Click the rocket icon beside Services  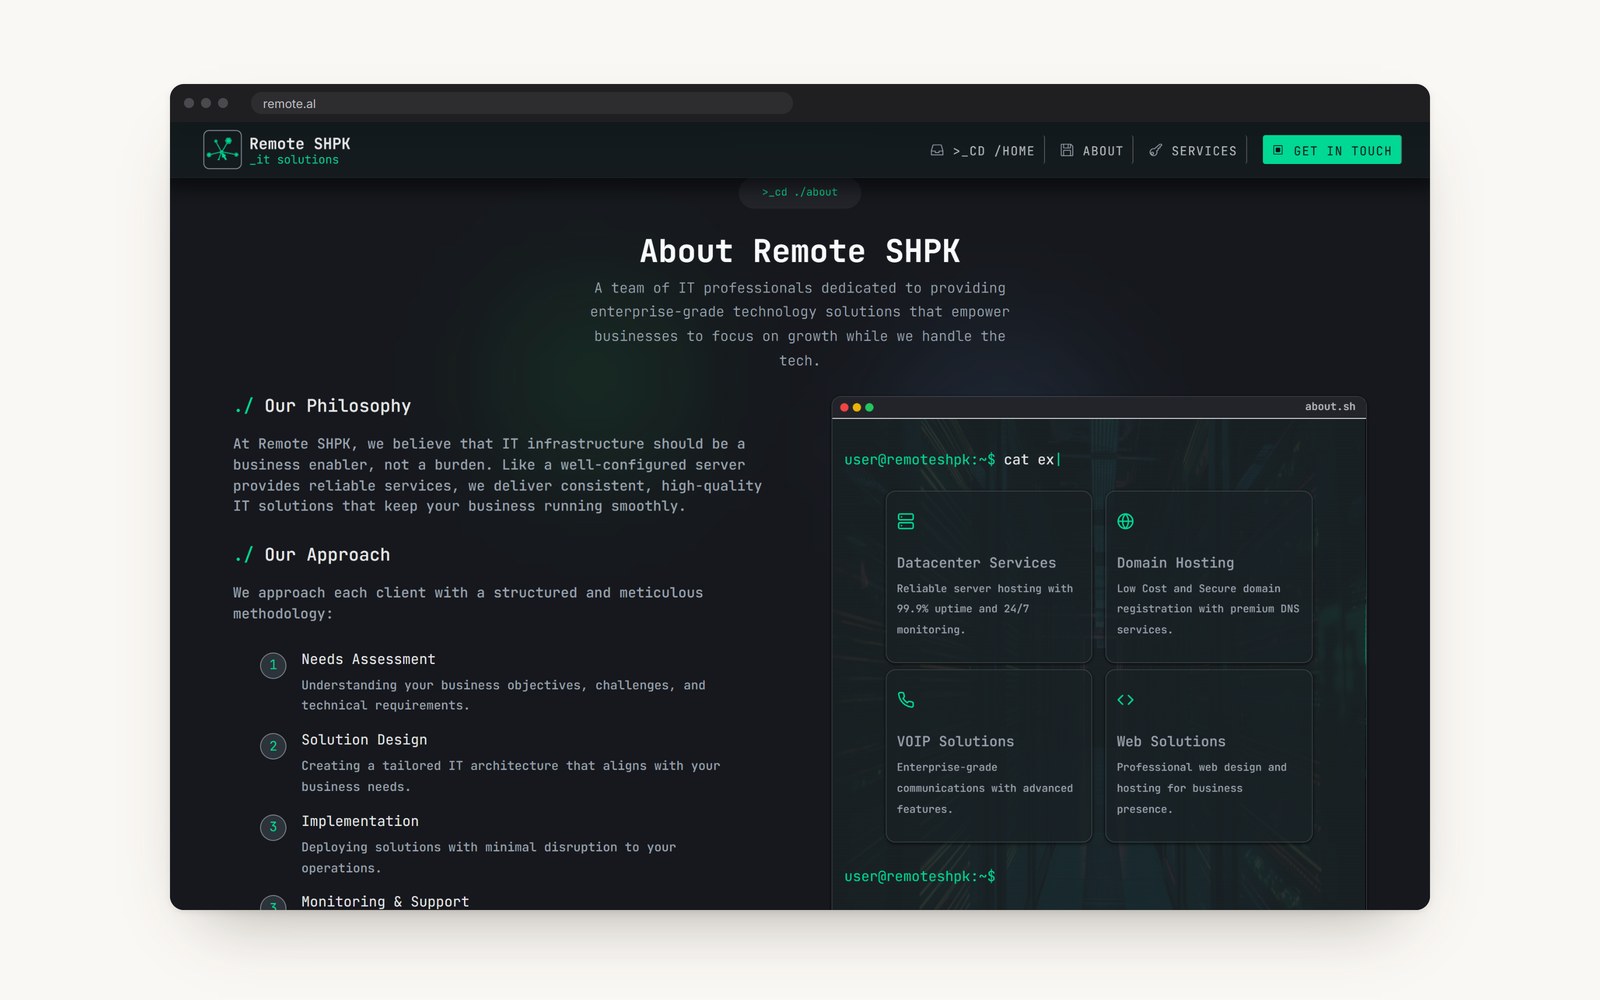click(x=1156, y=150)
